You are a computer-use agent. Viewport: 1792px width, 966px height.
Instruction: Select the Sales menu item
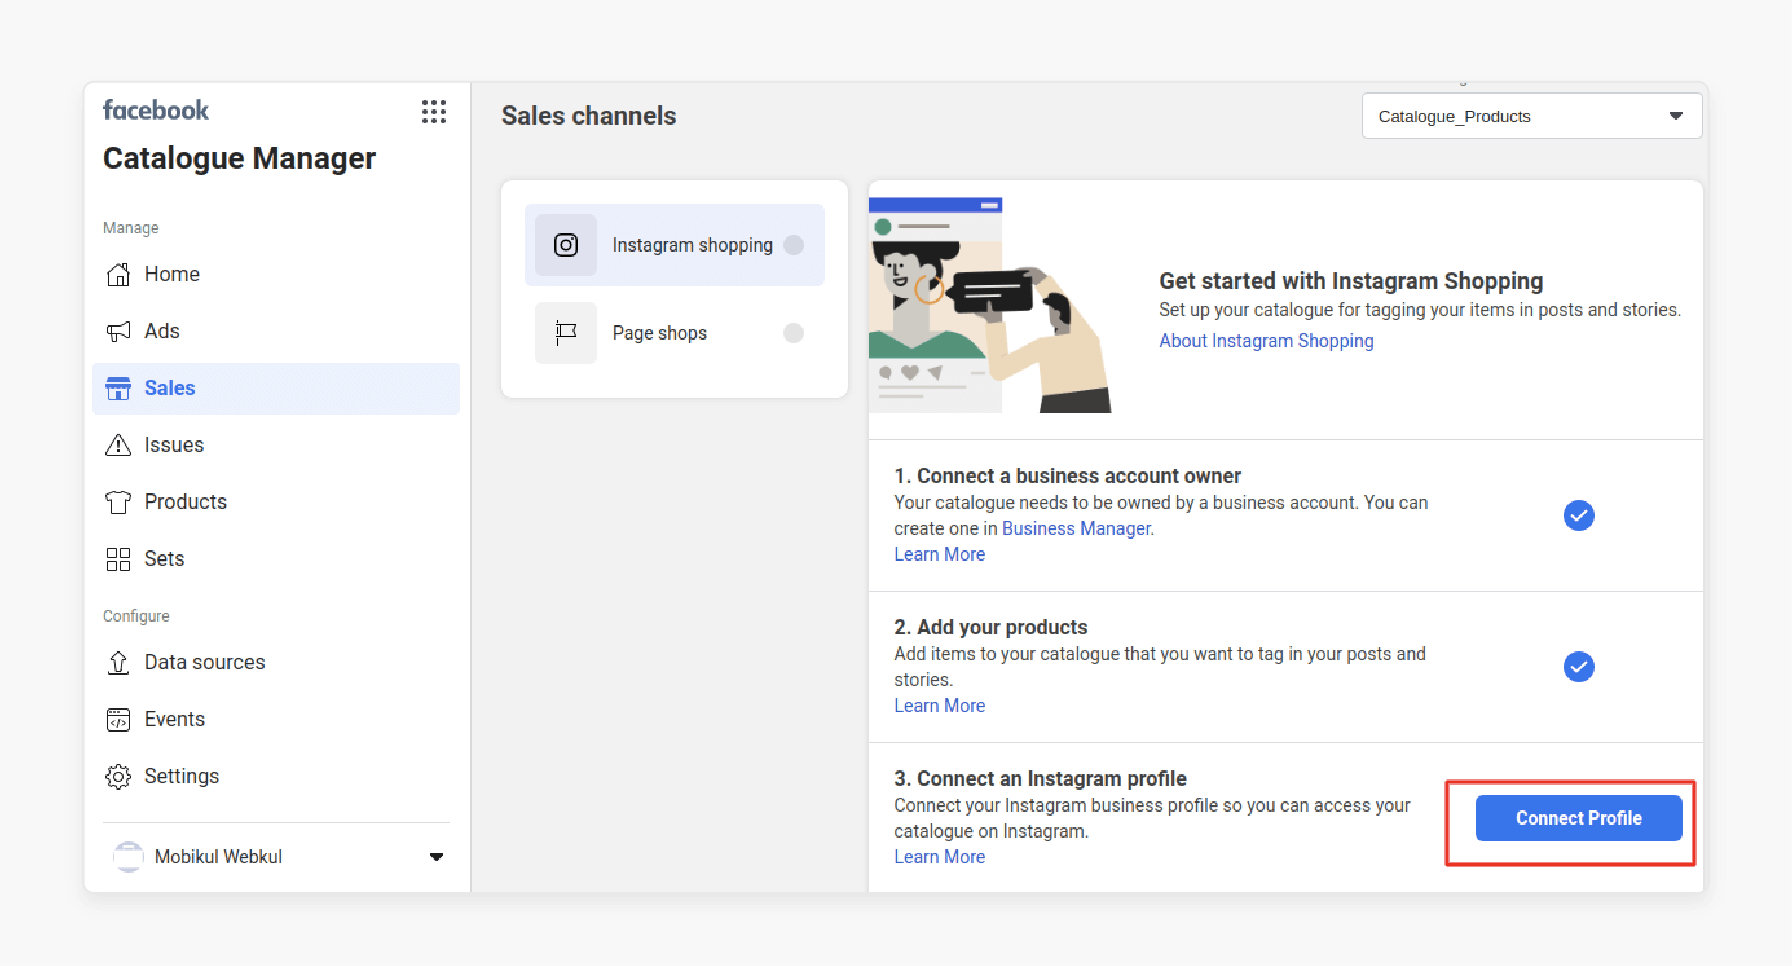click(x=276, y=388)
